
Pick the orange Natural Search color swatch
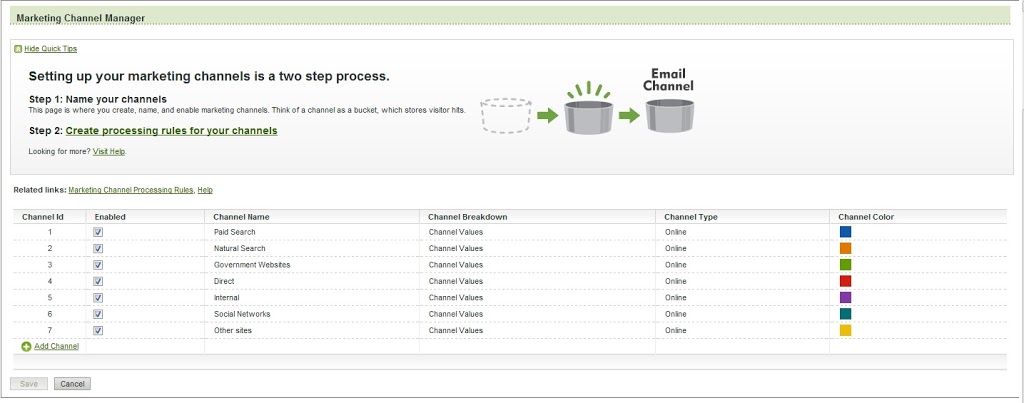point(845,248)
